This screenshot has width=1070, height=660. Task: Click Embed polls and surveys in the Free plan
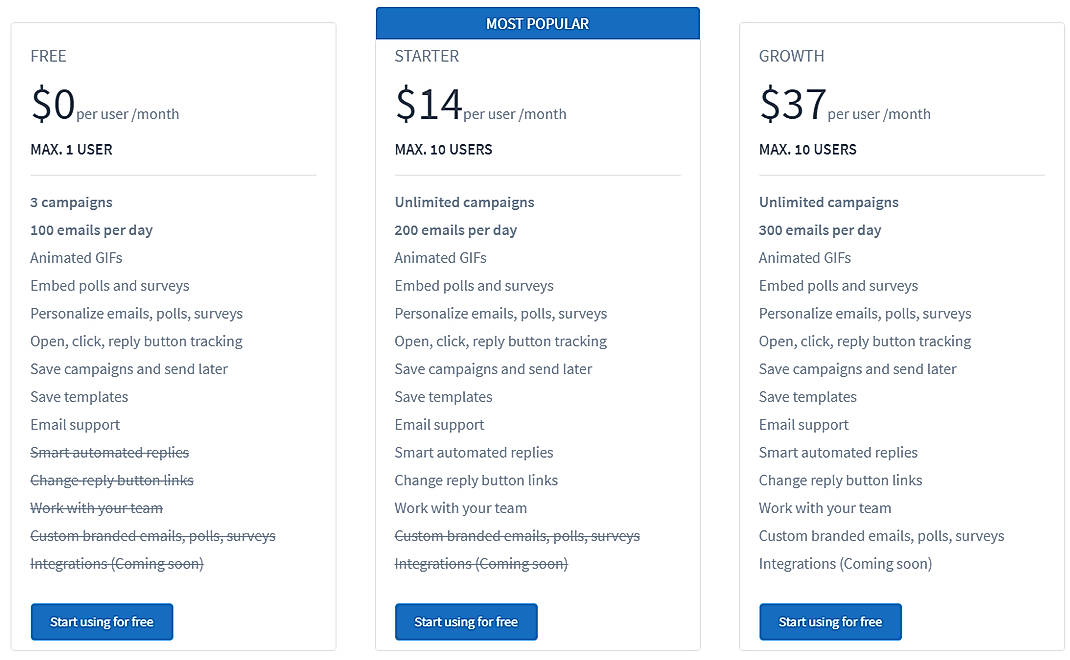point(110,286)
